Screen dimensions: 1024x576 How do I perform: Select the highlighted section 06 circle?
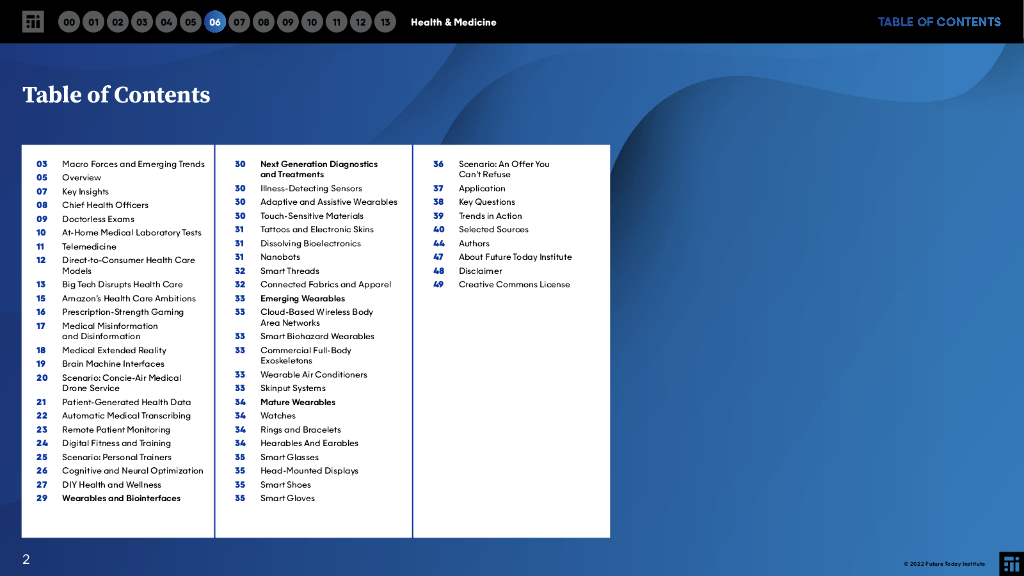point(215,22)
